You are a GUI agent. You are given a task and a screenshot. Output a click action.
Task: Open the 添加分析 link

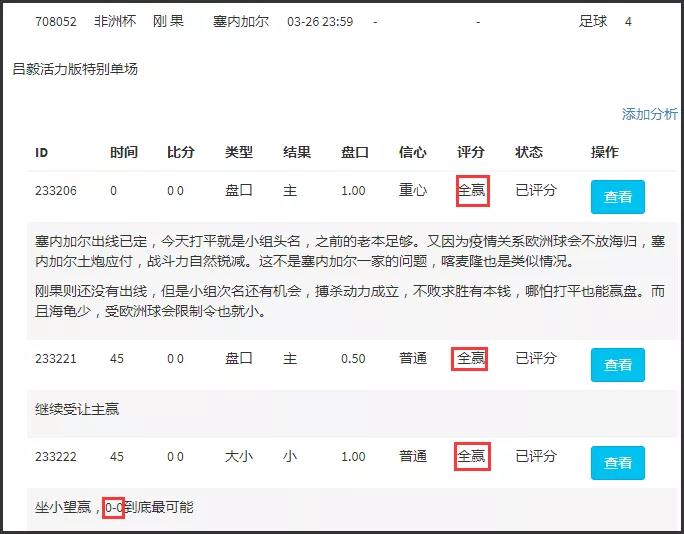(650, 114)
